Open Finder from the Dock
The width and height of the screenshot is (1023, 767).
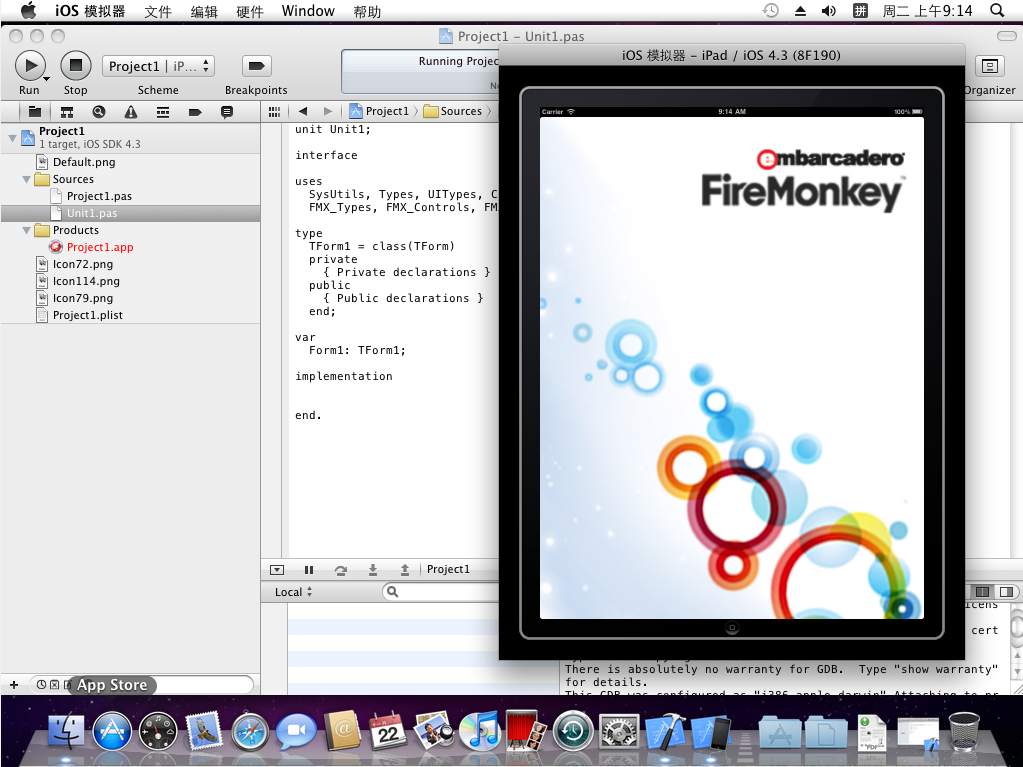(x=66, y=731)
